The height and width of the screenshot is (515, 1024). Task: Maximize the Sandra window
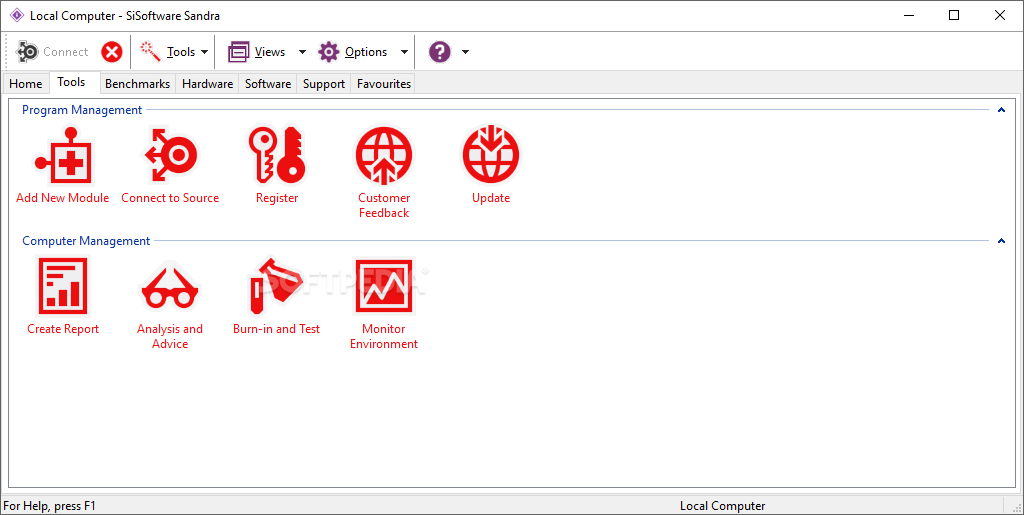pyautogui.click(x=954, y=15)
